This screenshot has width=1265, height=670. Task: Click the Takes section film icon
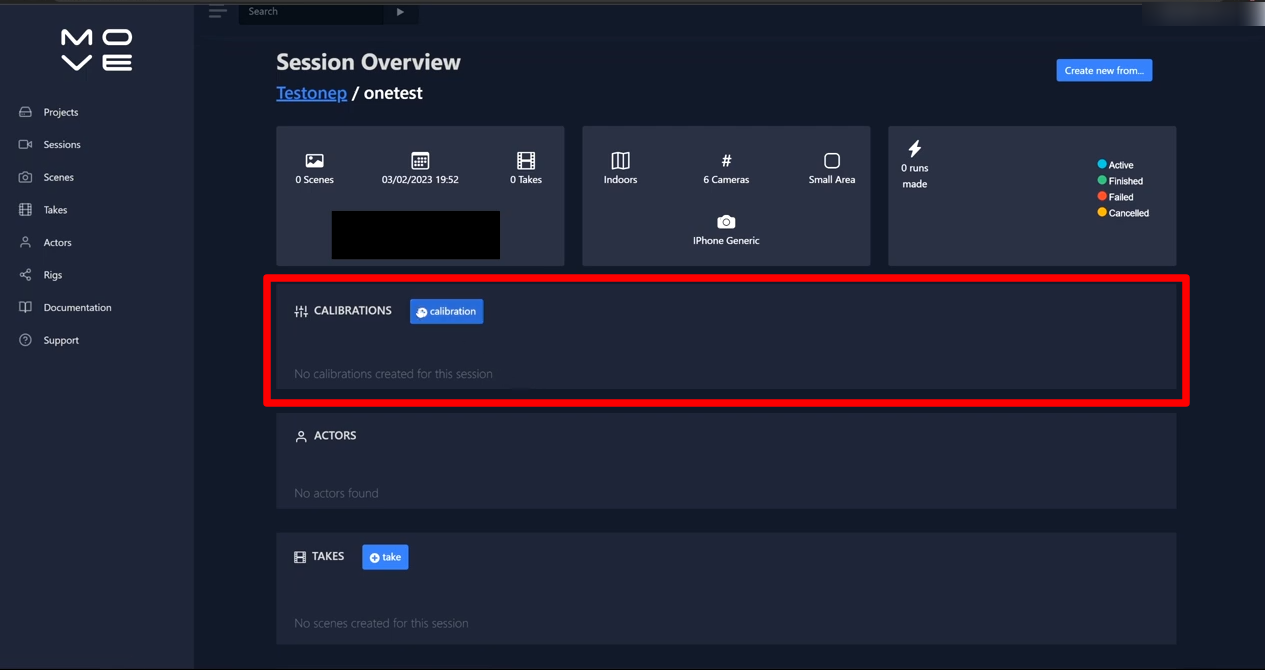(300, 557)
